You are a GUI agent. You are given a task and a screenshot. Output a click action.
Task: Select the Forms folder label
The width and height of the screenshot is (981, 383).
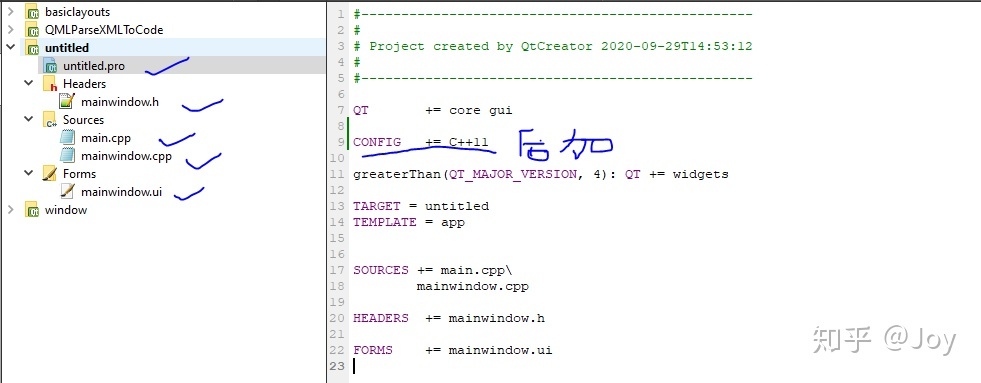[79, 173]
